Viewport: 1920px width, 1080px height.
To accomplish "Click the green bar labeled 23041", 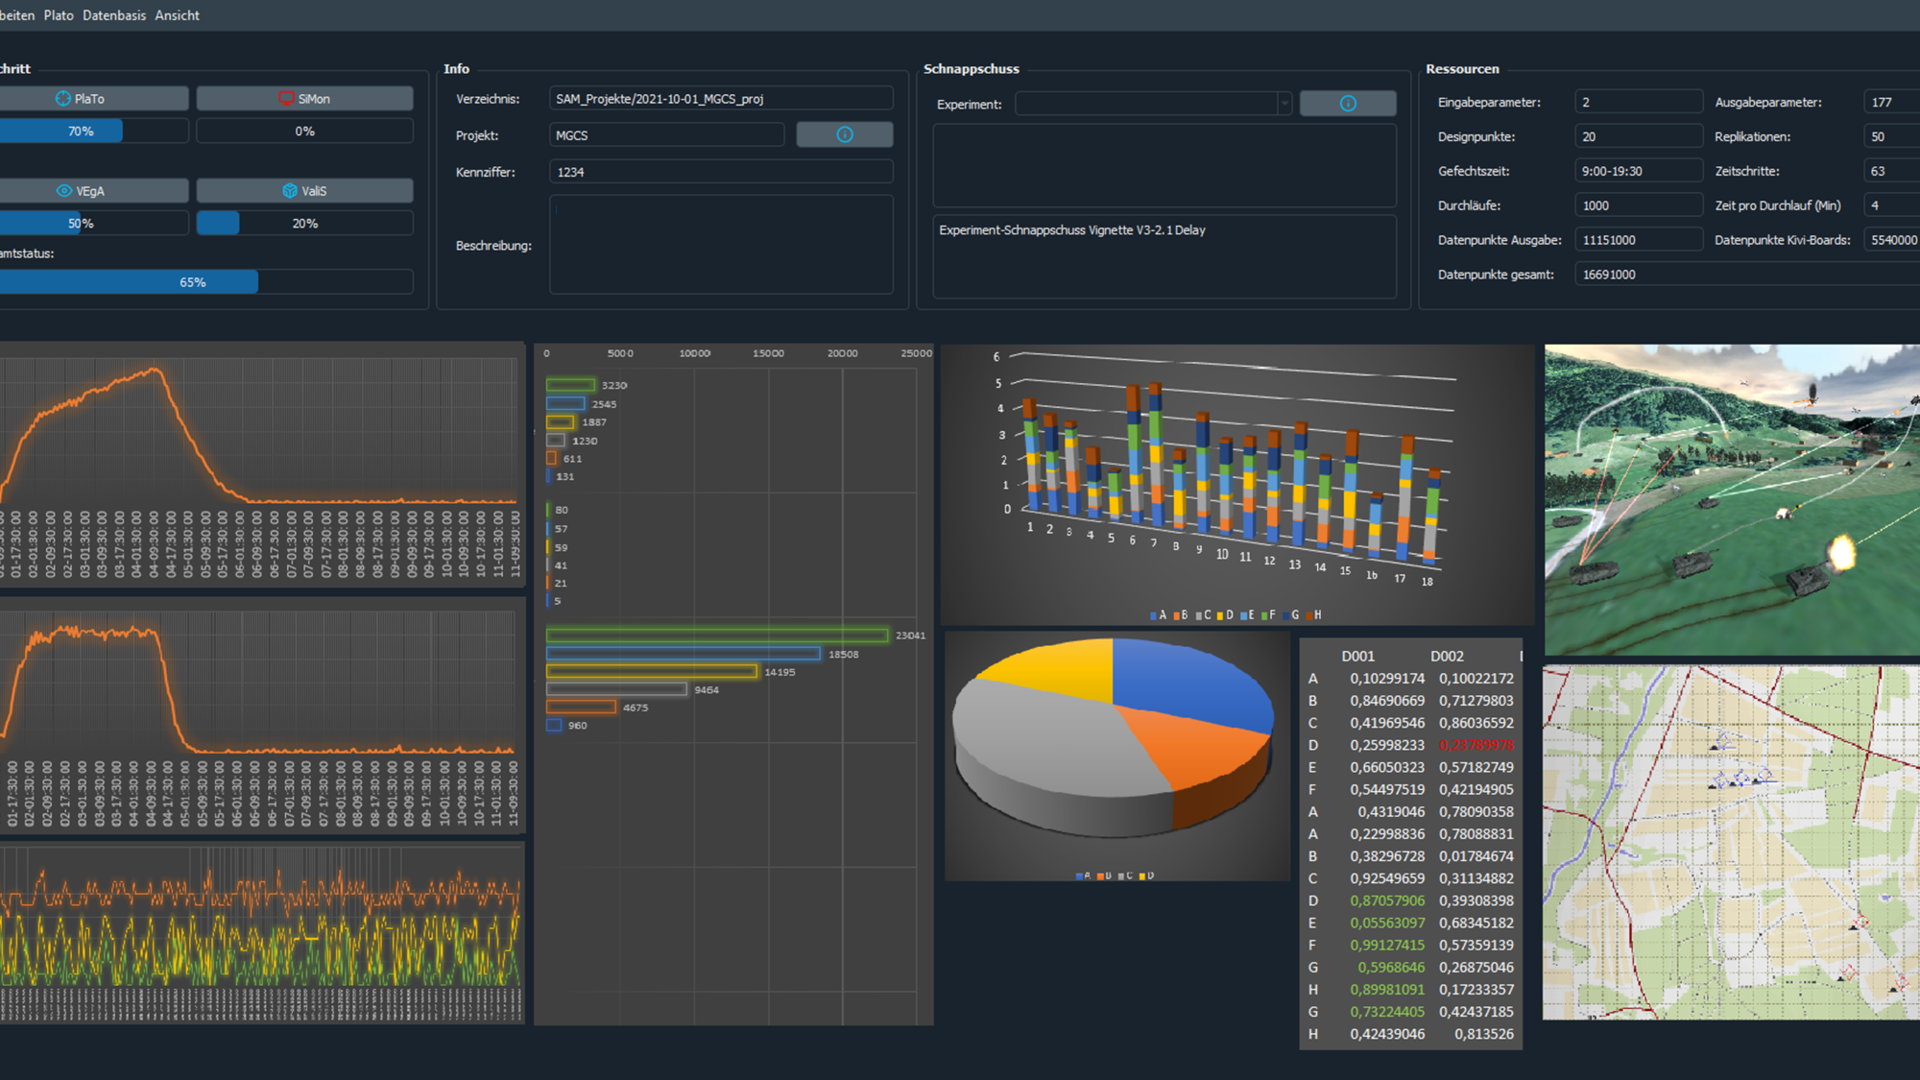I will [717, 635].
